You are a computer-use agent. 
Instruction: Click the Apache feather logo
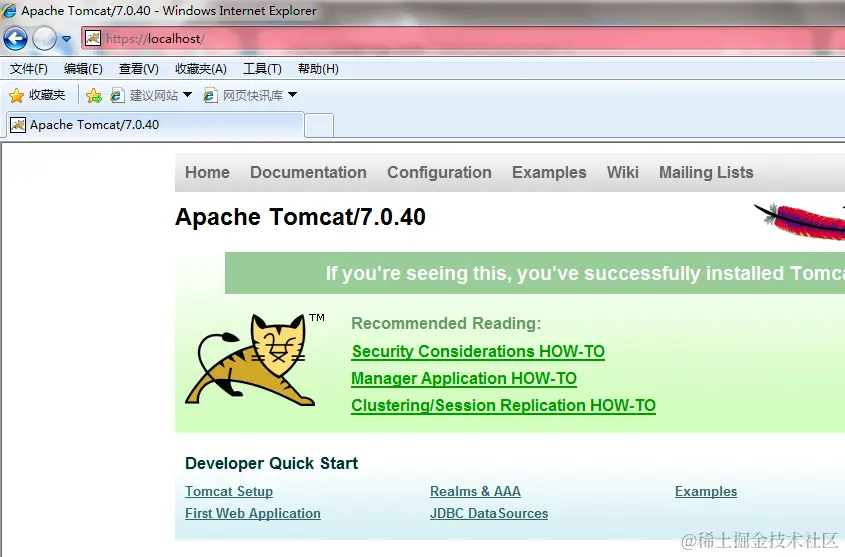pyautogui.click(x=800, y=221)
